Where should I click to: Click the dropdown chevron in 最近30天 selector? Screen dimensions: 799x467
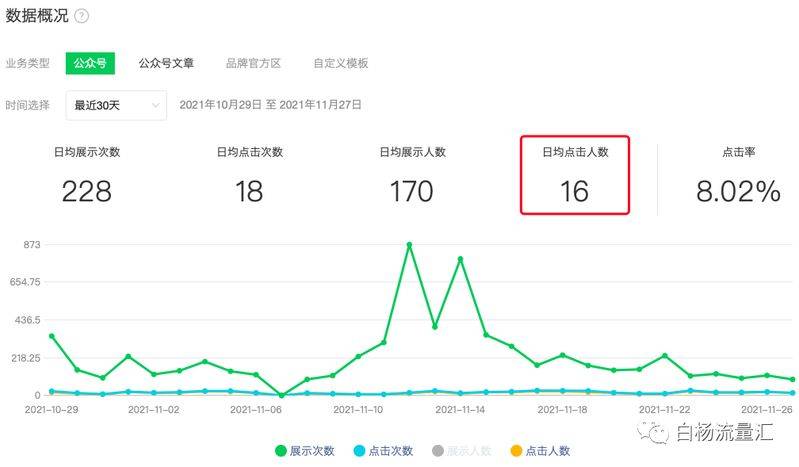click(155, 106)
